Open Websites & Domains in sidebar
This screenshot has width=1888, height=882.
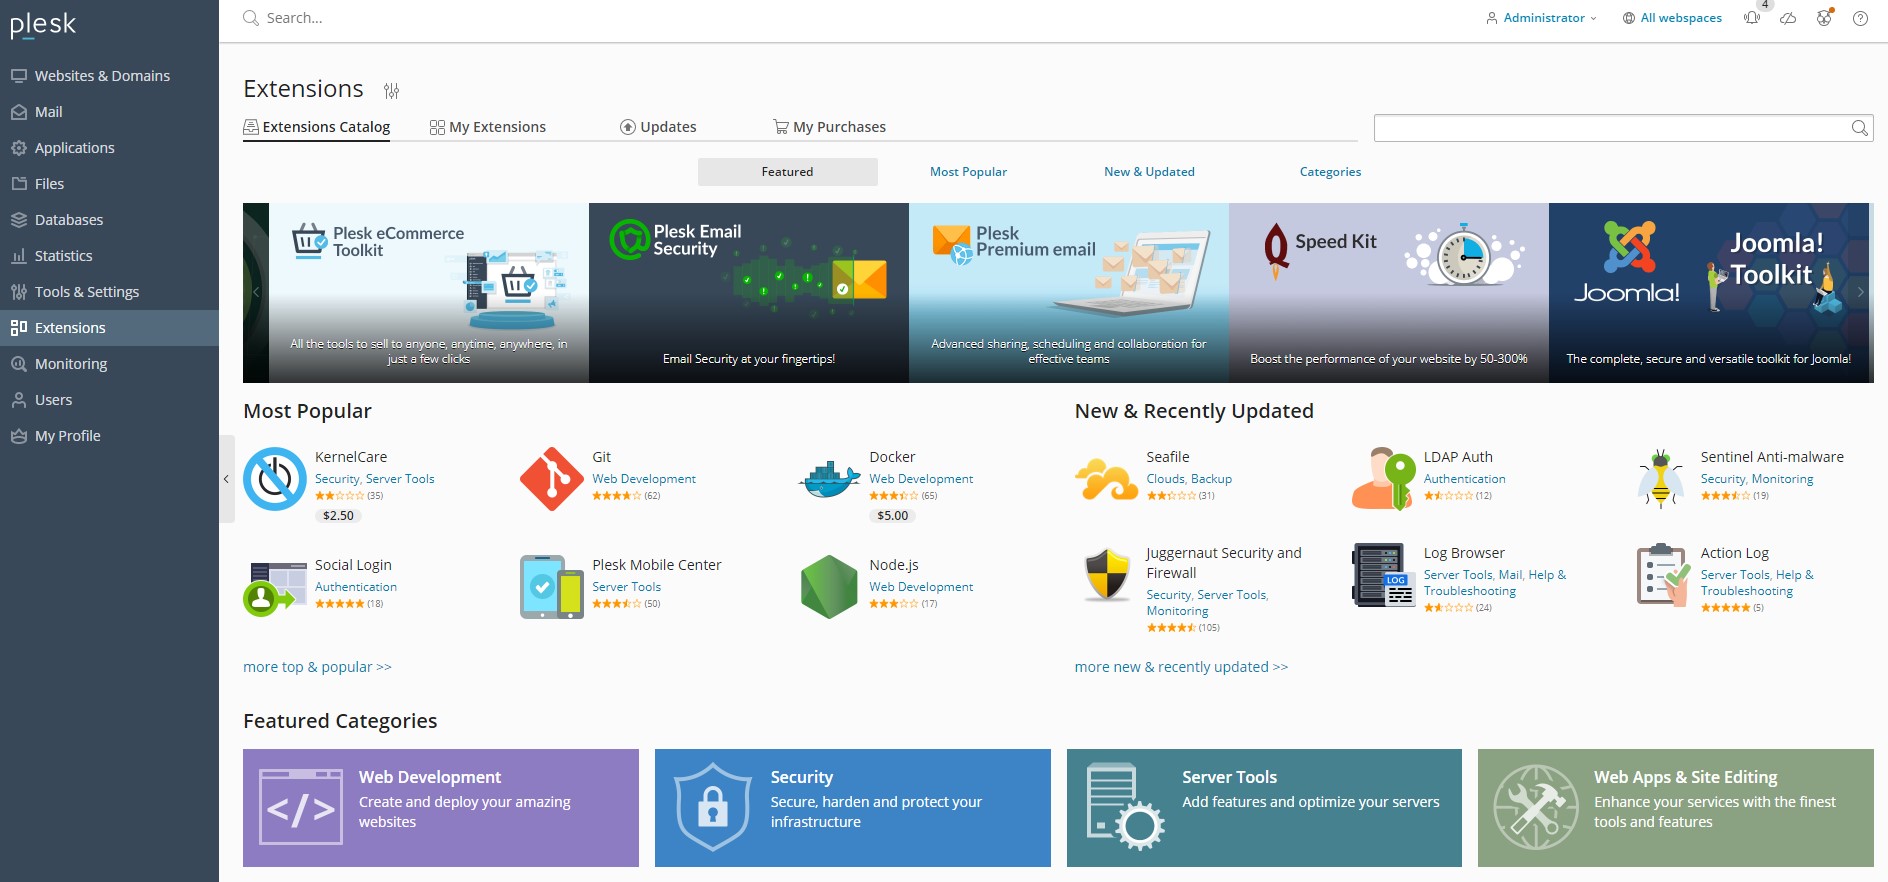click(109, 76)
